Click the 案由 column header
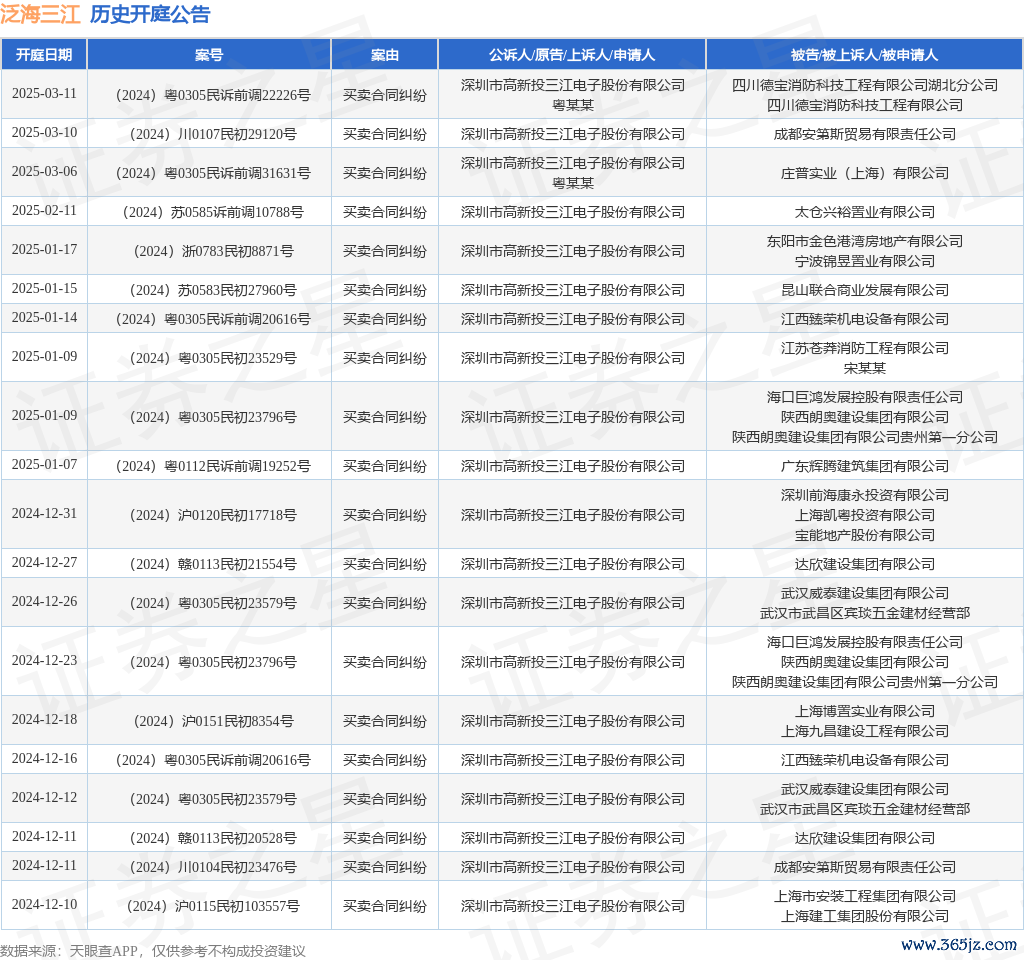Screen dimensions: 1024x960 [385, 55]
